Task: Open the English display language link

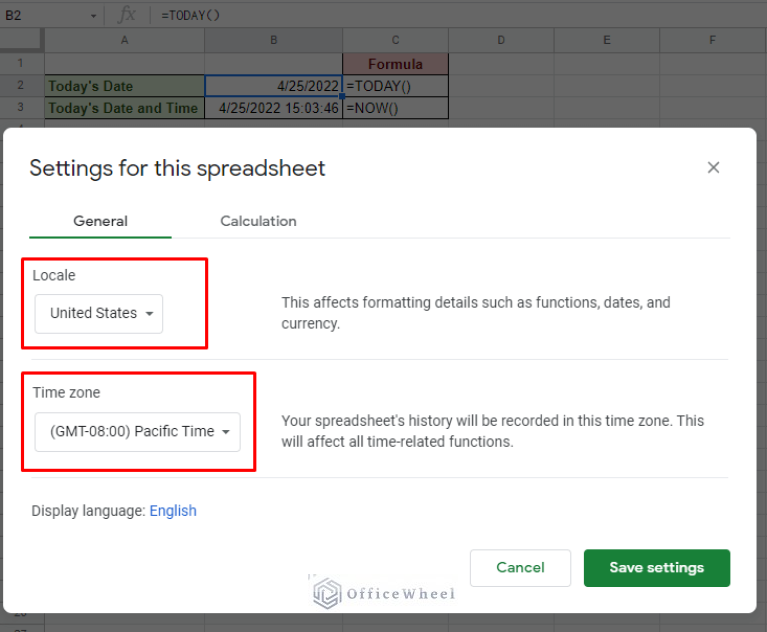Action: [173, 510]
